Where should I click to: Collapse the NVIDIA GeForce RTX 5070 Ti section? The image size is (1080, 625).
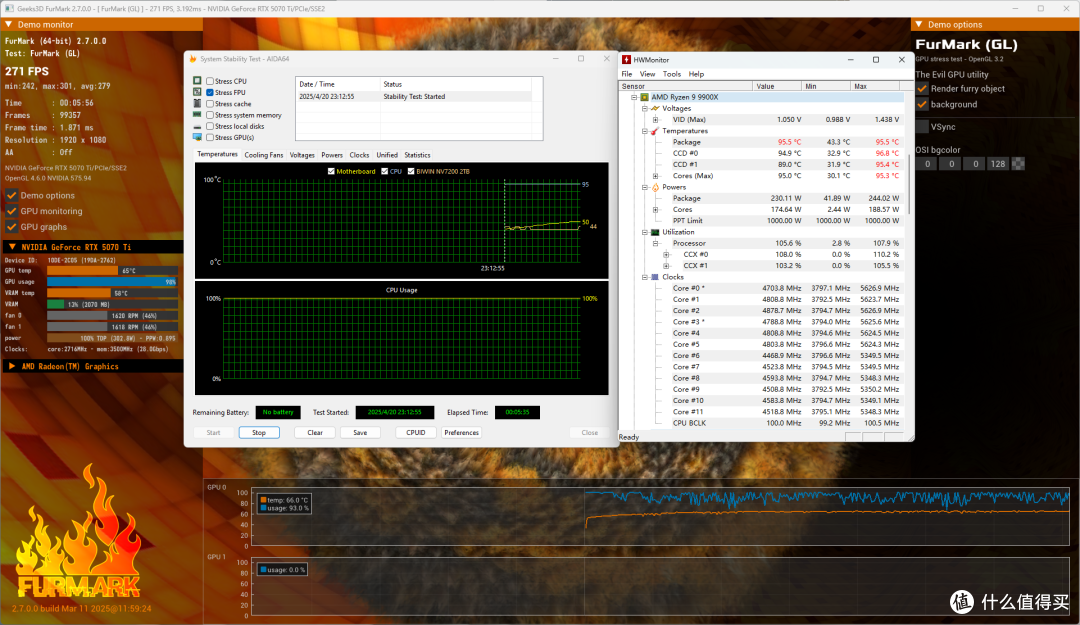[x=12, y=247]
